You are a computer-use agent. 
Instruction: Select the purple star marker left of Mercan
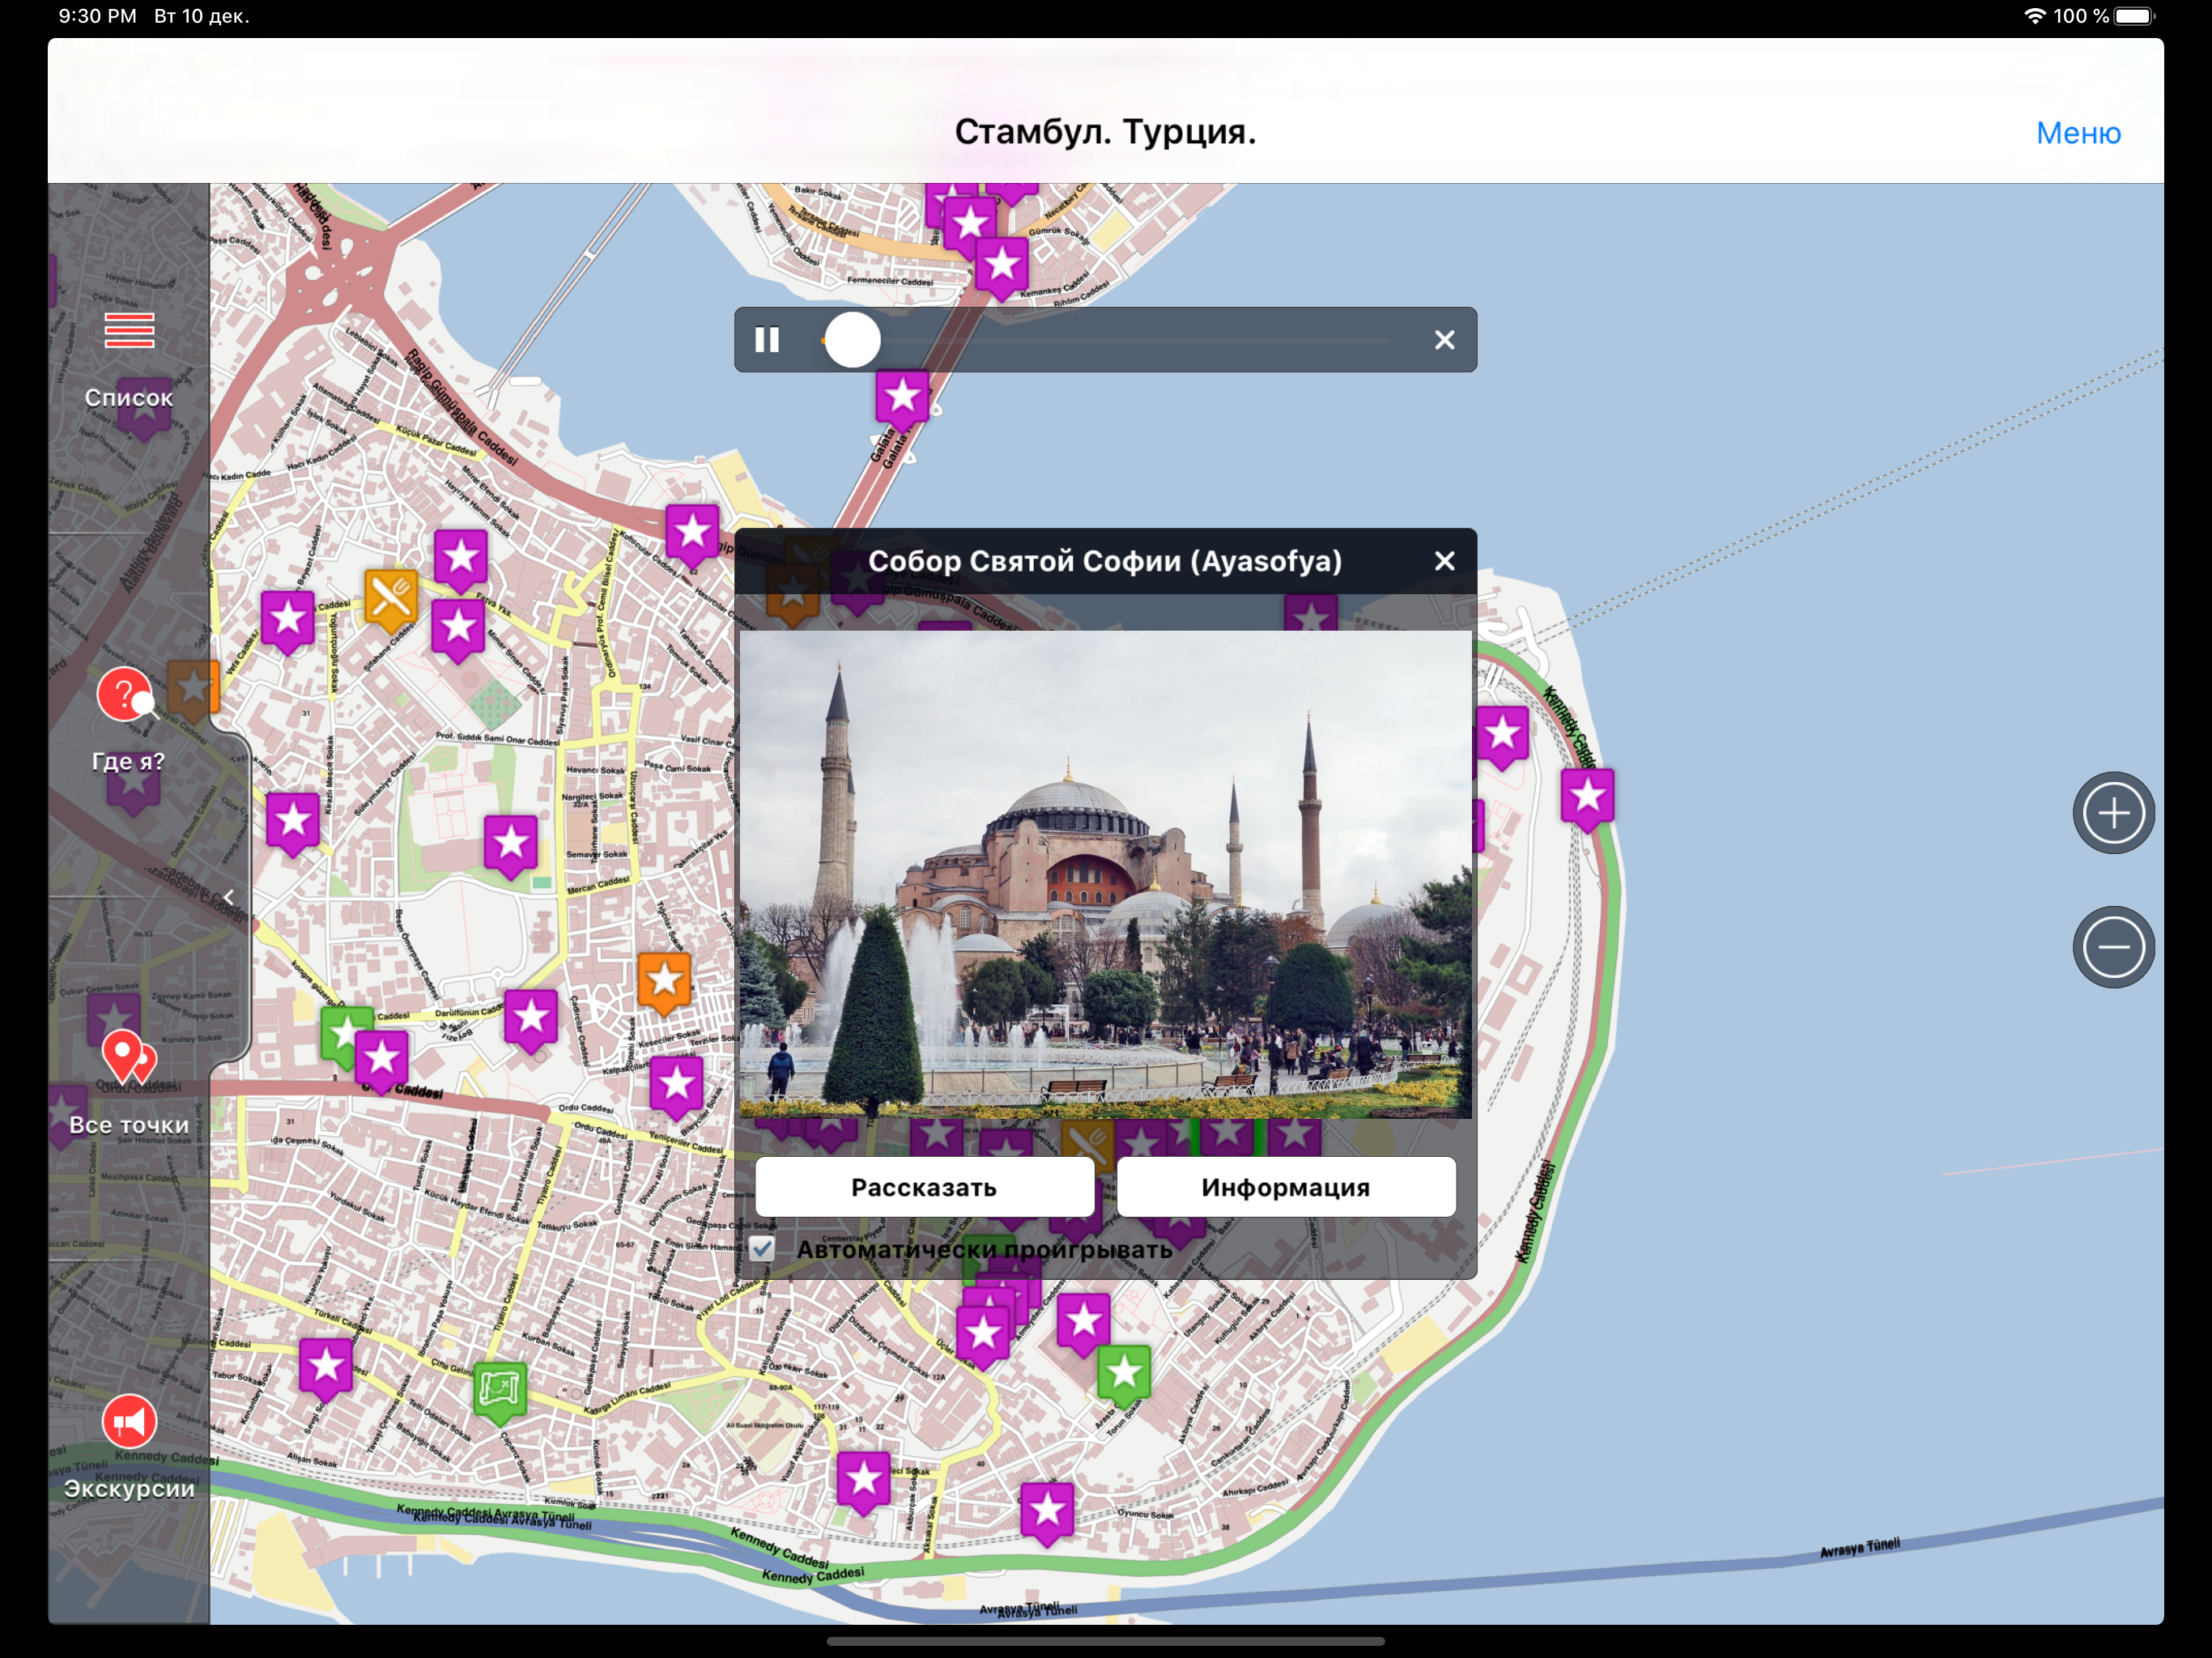click(x=293, y=825)
